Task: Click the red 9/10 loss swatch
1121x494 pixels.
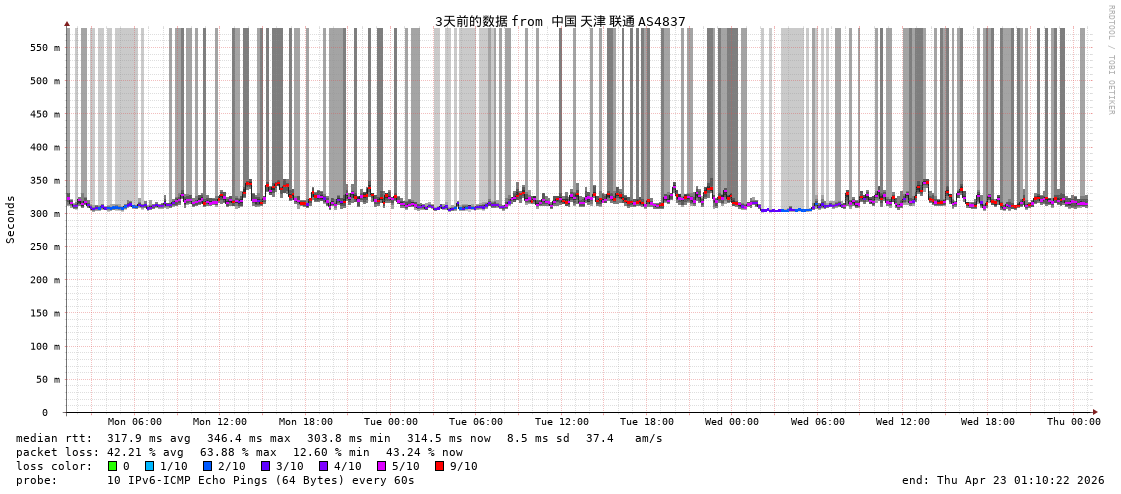Action: pos(439,466)
